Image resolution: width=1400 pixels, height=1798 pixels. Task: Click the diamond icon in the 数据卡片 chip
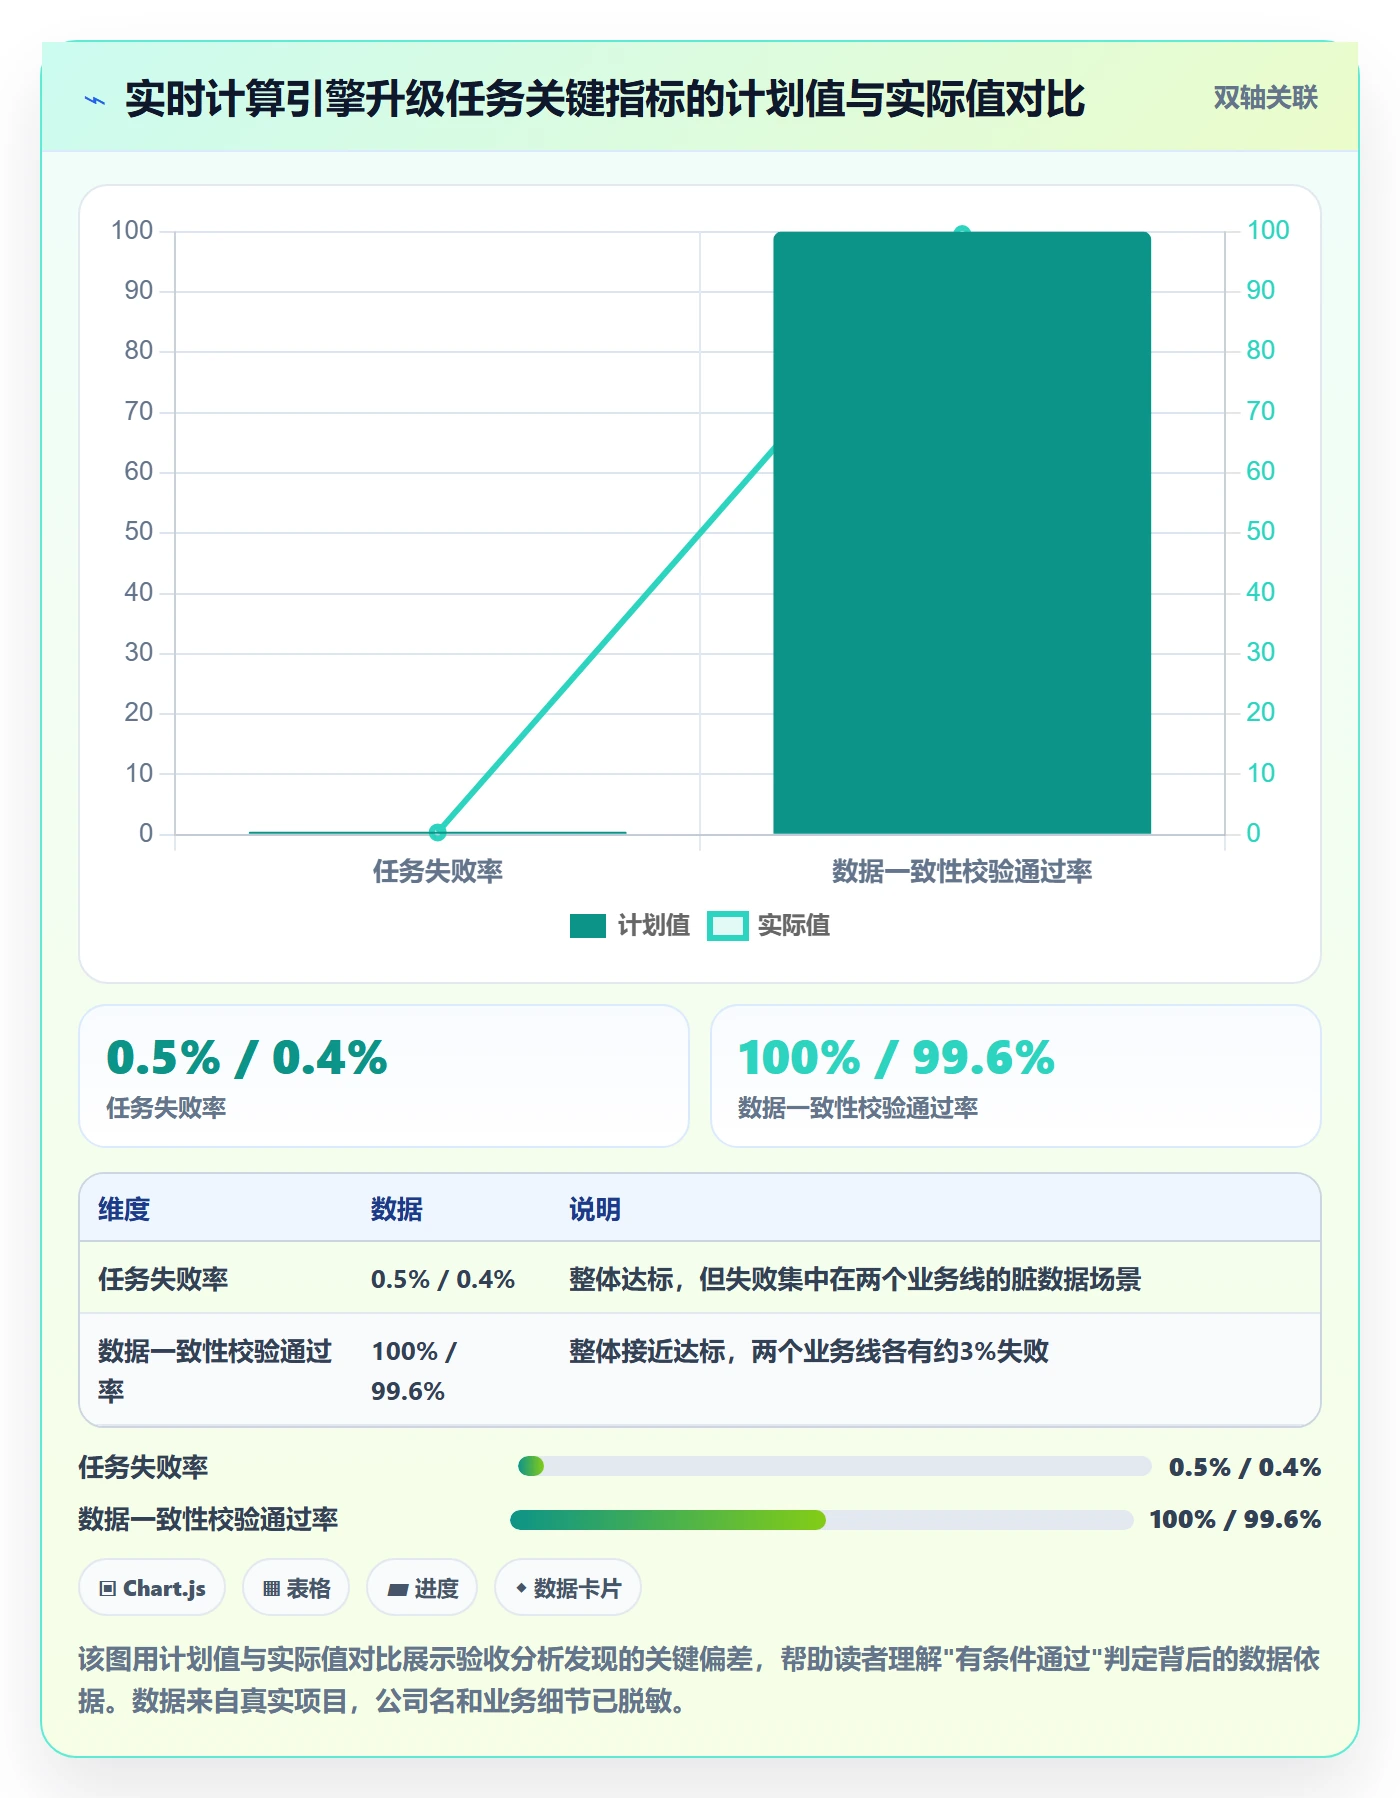[521, 1588]
